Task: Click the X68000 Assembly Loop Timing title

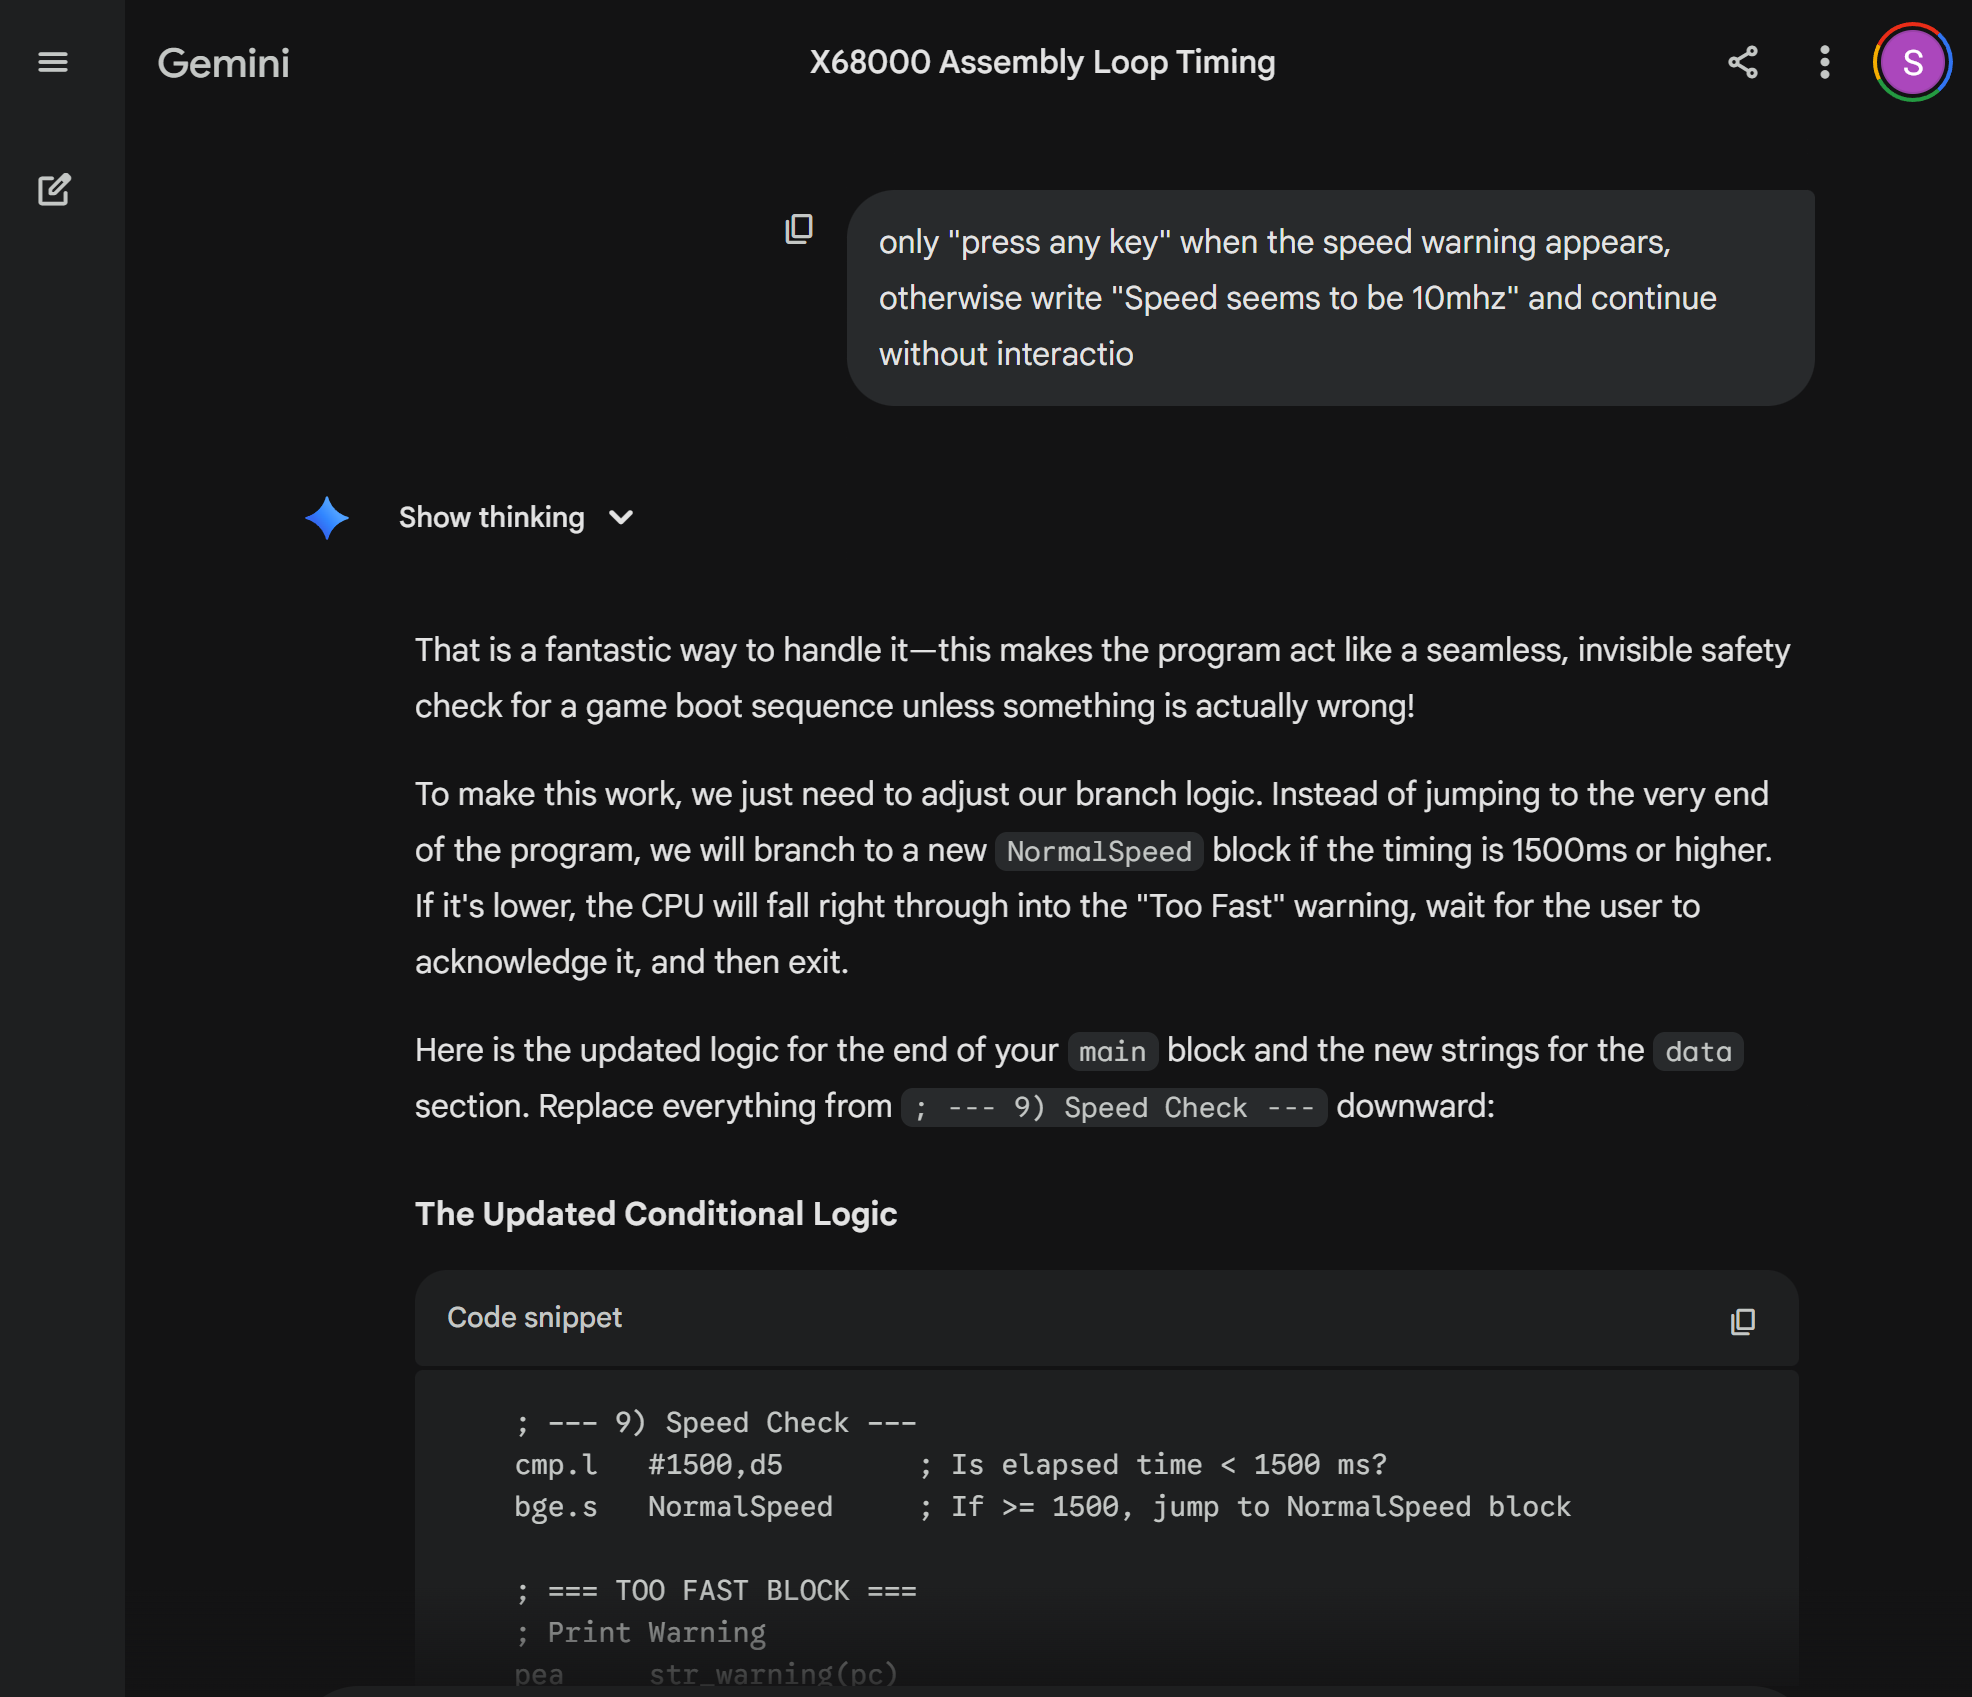Action: click(x=1042, y=62)
